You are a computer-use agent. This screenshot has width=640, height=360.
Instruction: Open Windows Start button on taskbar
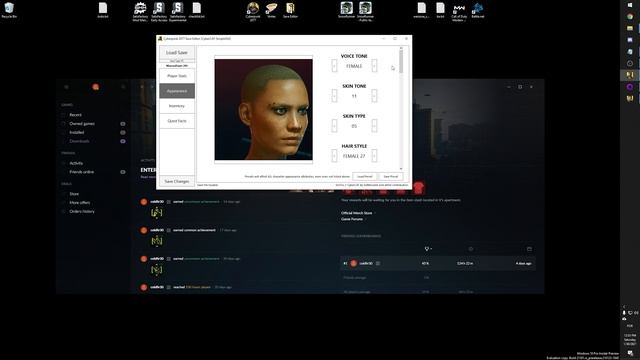(x=630, y=4)
